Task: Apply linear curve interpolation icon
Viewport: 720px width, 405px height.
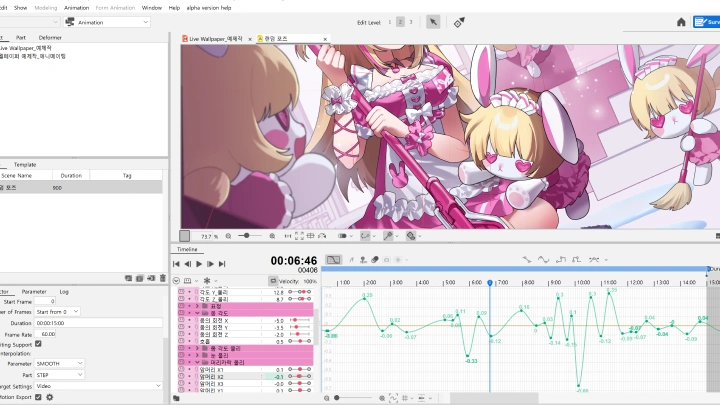Action: [527, 260]
